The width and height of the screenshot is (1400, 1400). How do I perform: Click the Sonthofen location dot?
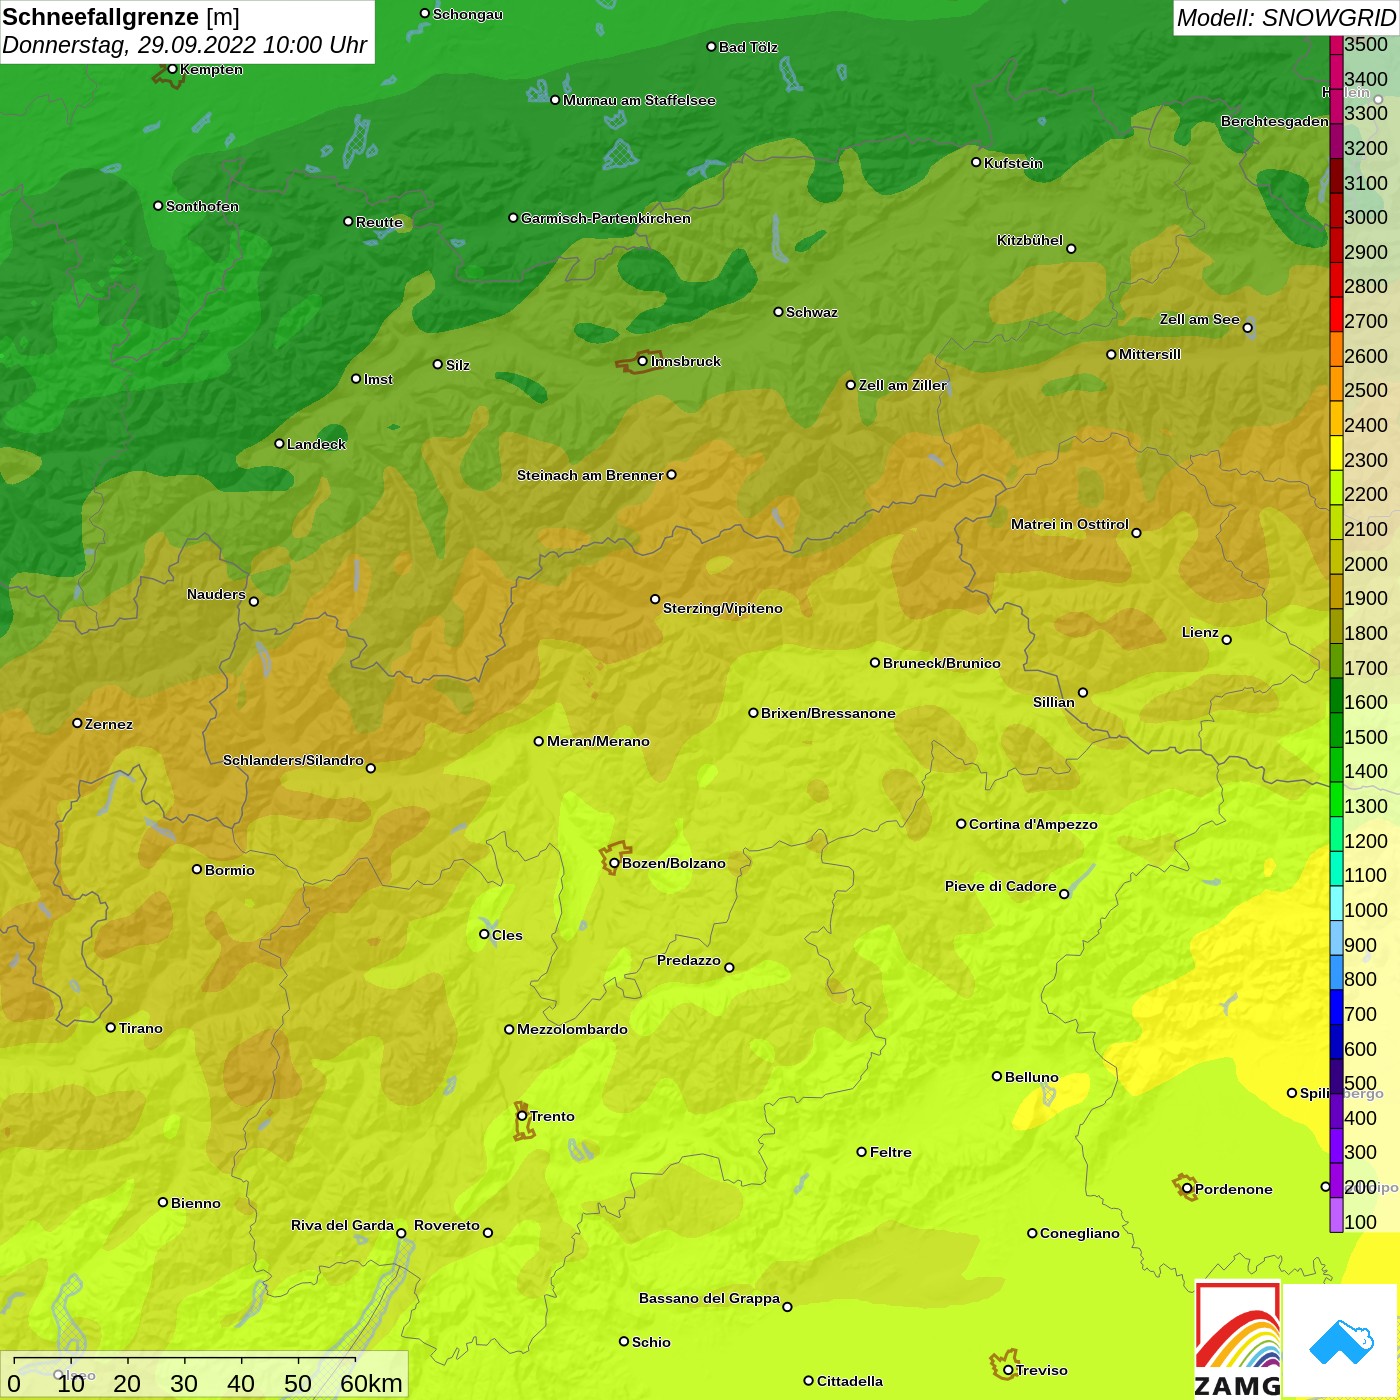coord(158,205)
